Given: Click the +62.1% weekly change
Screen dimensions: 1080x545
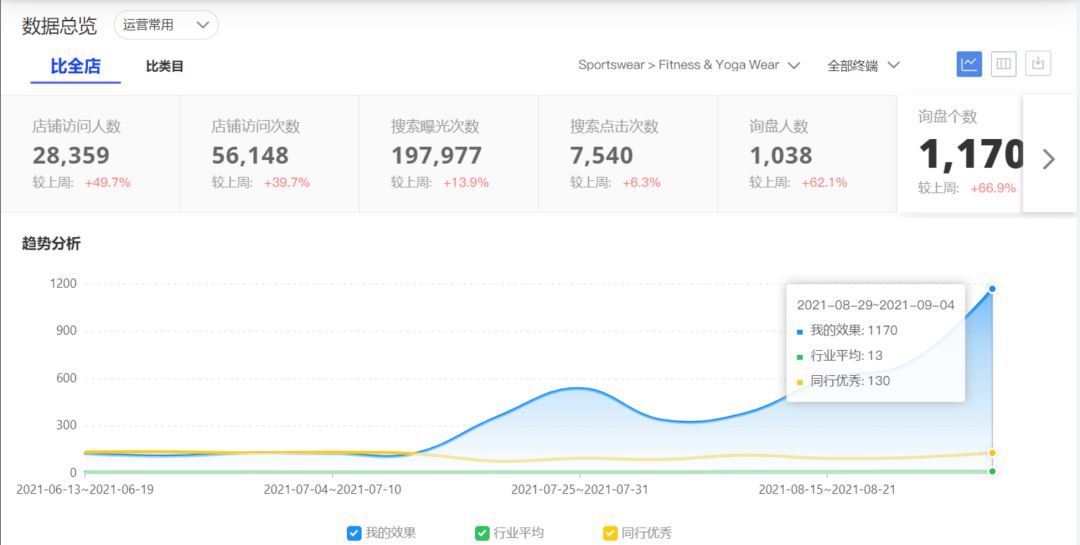Looking at the screenshot, I should [824, 183].
